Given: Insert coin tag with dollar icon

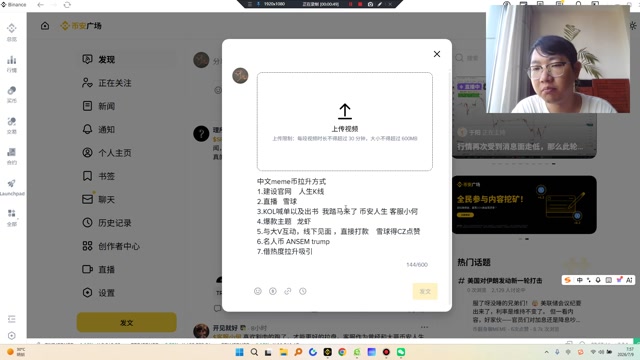Looking at the screenshot, I should [x=273, y=291].
